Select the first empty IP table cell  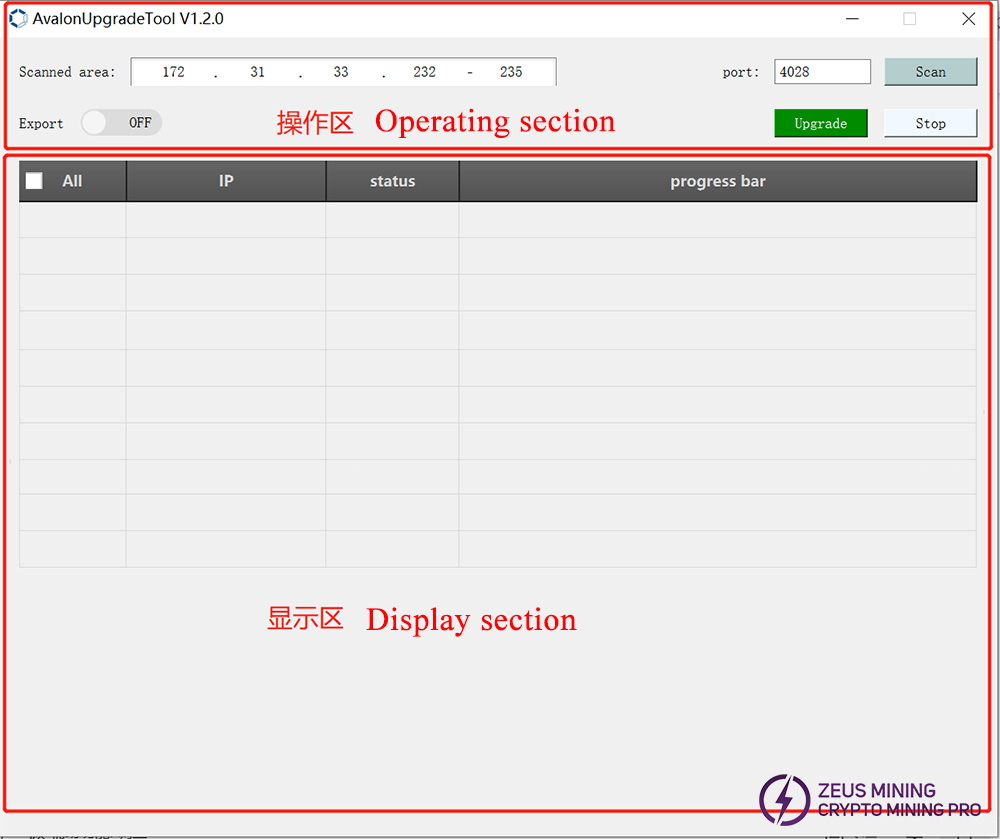226,220
